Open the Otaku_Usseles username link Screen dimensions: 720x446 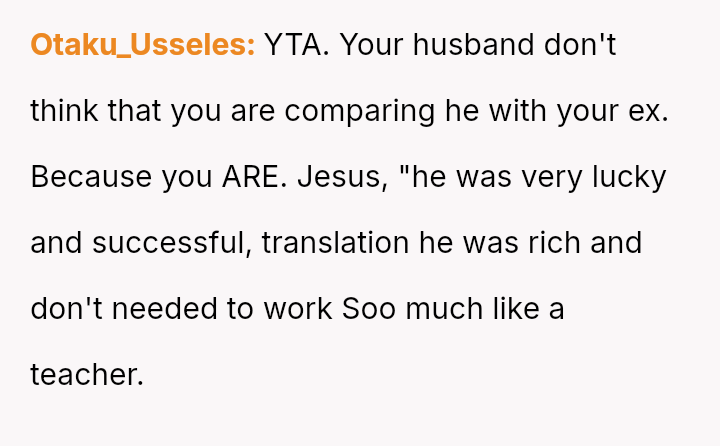coord(142,45)
